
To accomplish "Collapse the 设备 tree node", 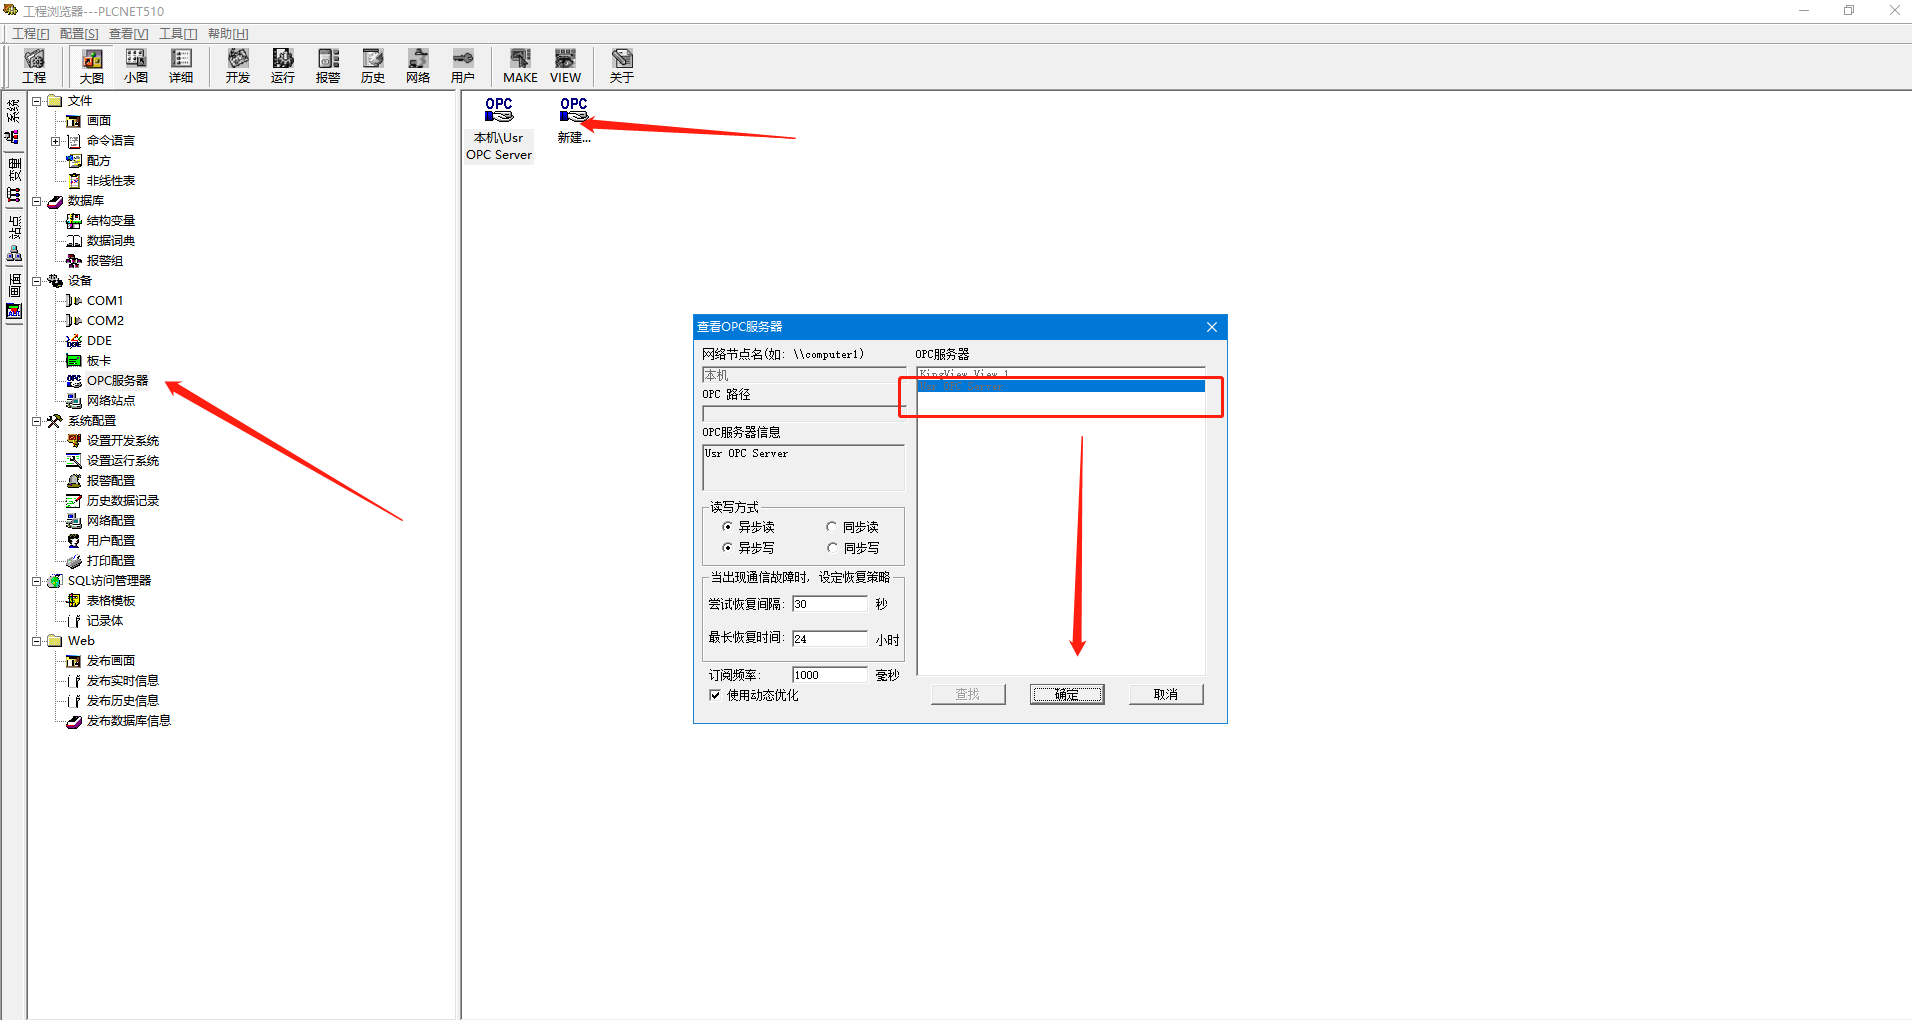I will [x=37, y=281].
